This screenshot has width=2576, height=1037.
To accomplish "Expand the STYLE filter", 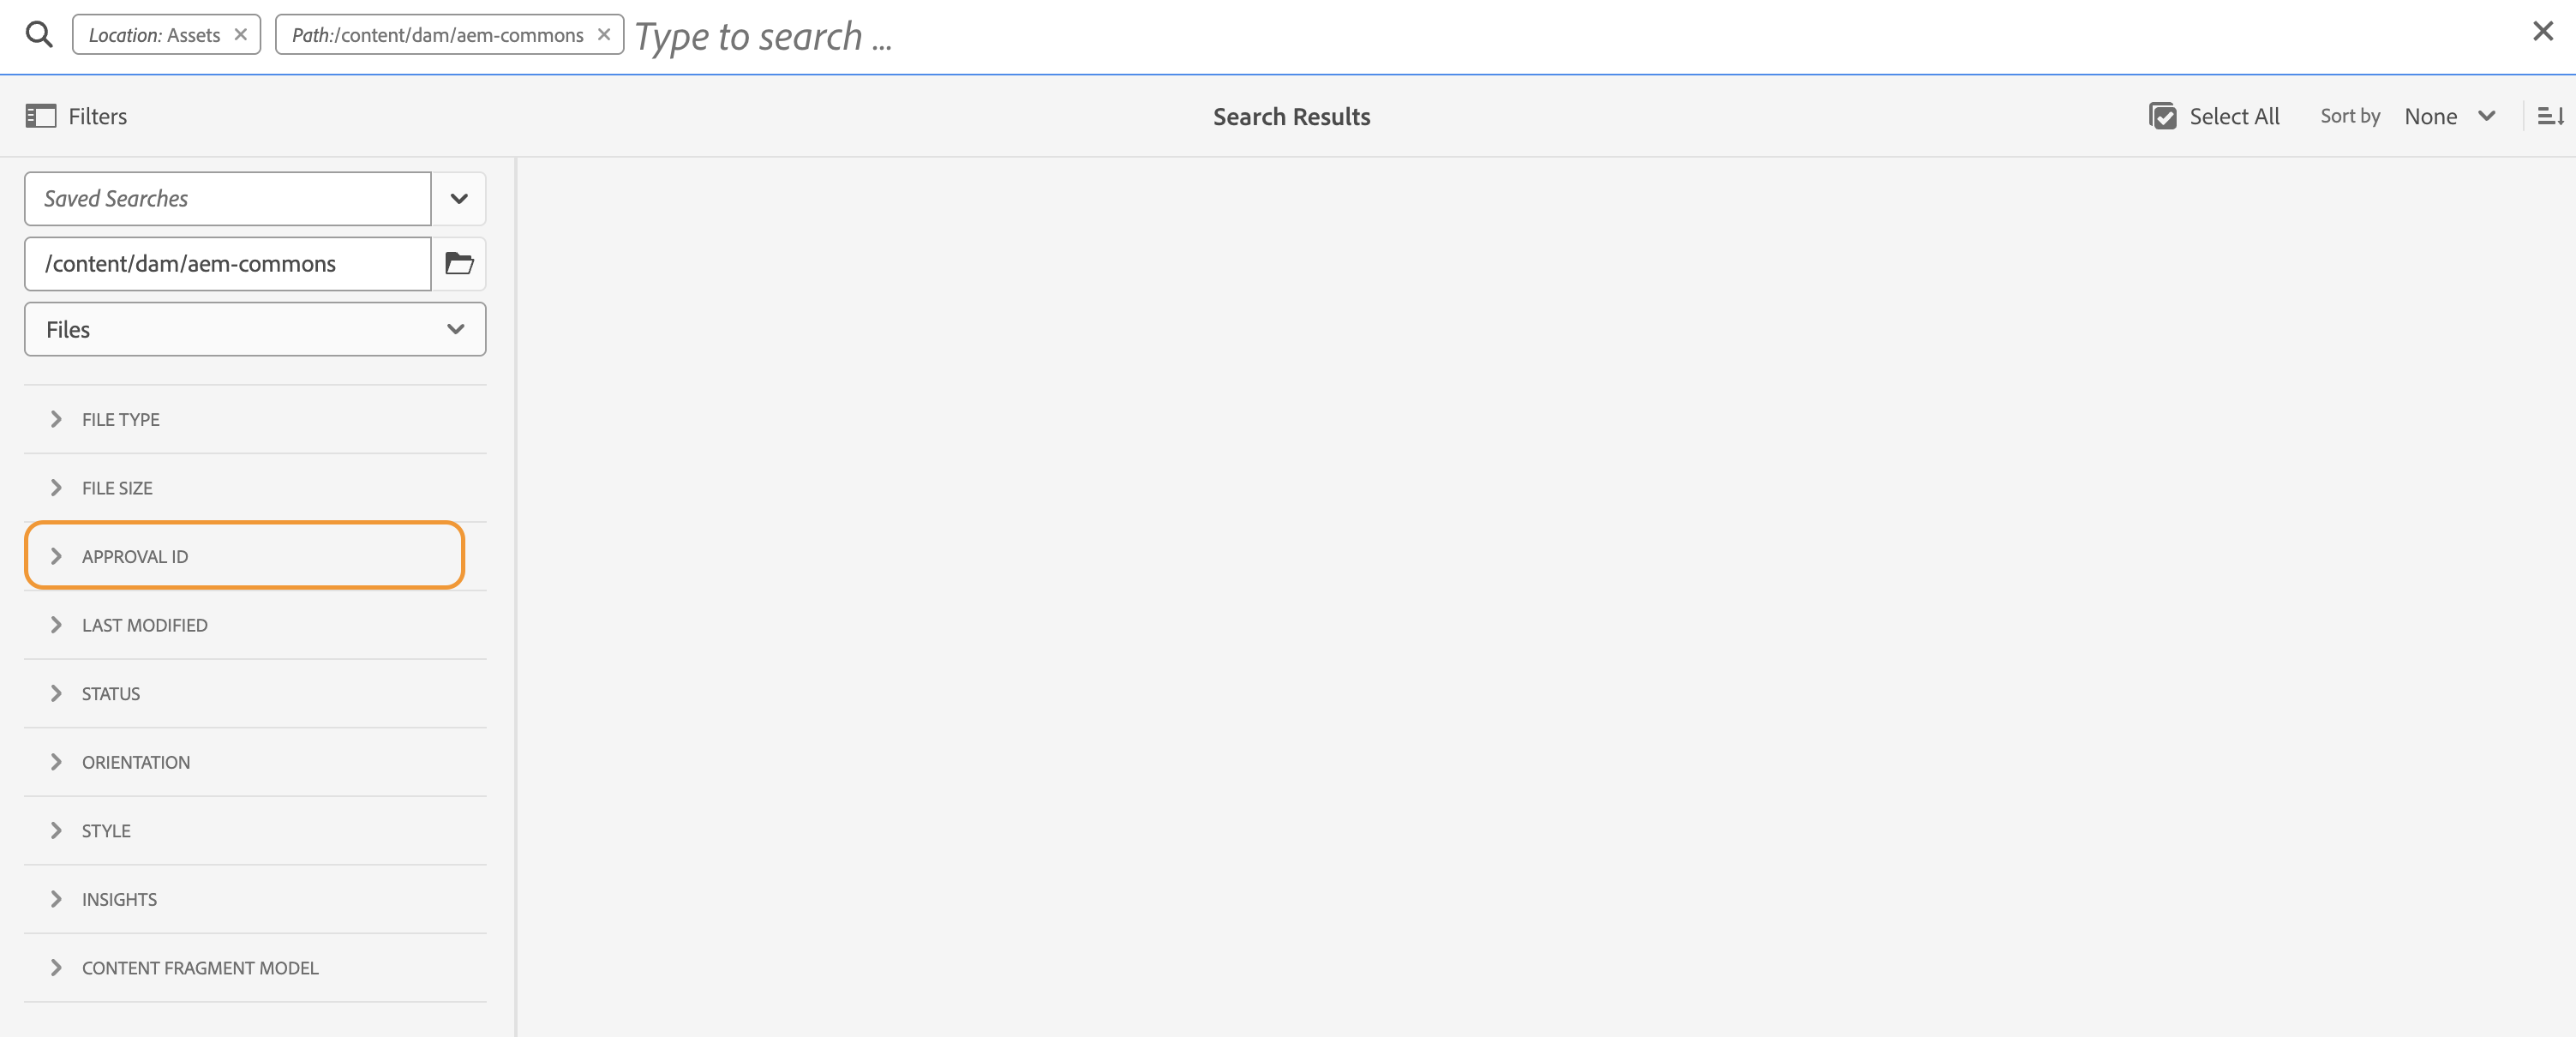I will pyautogui.click(x=255, y=830).
